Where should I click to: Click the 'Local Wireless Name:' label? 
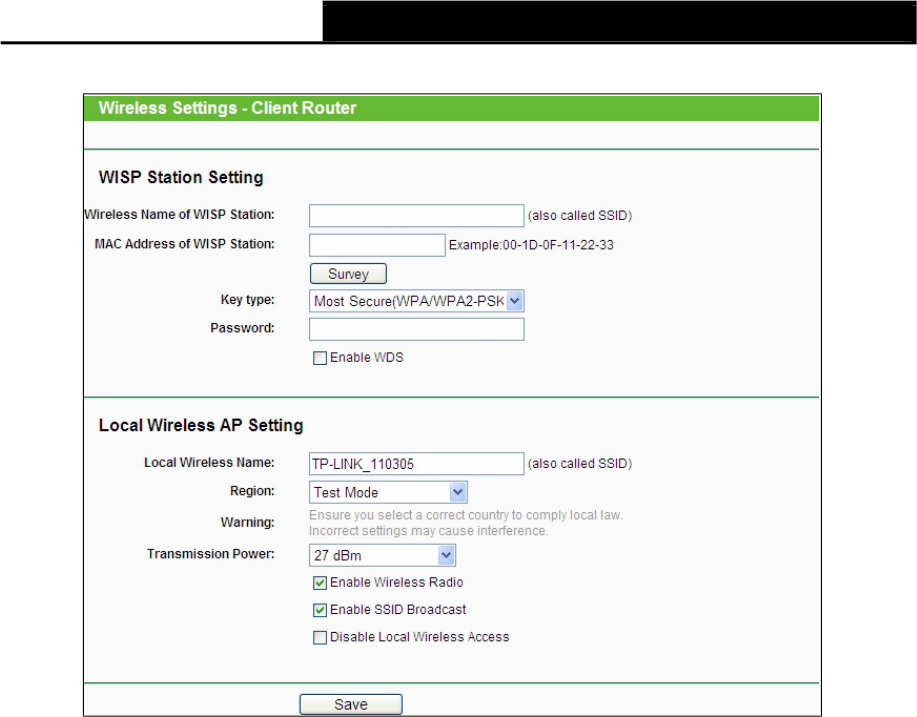pyautogui.click(x=209, y=463)
